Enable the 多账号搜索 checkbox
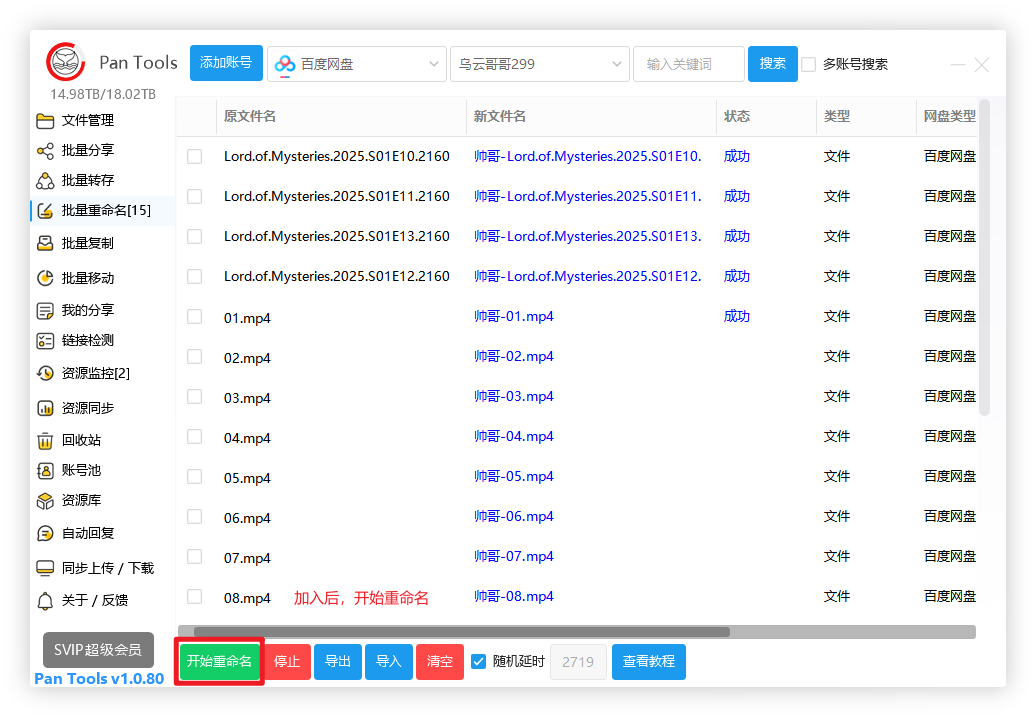Screen dimensions: 1036x717 809,64
